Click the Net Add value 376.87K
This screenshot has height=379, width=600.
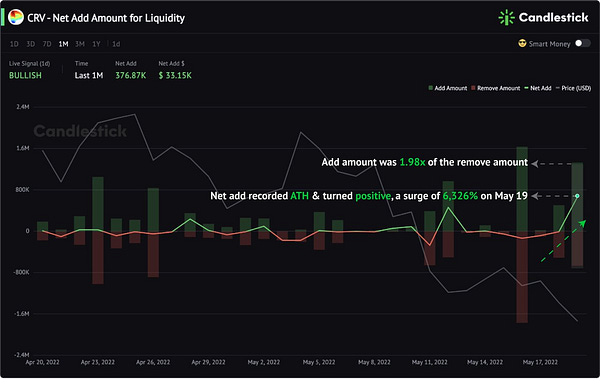click(130, 75)
